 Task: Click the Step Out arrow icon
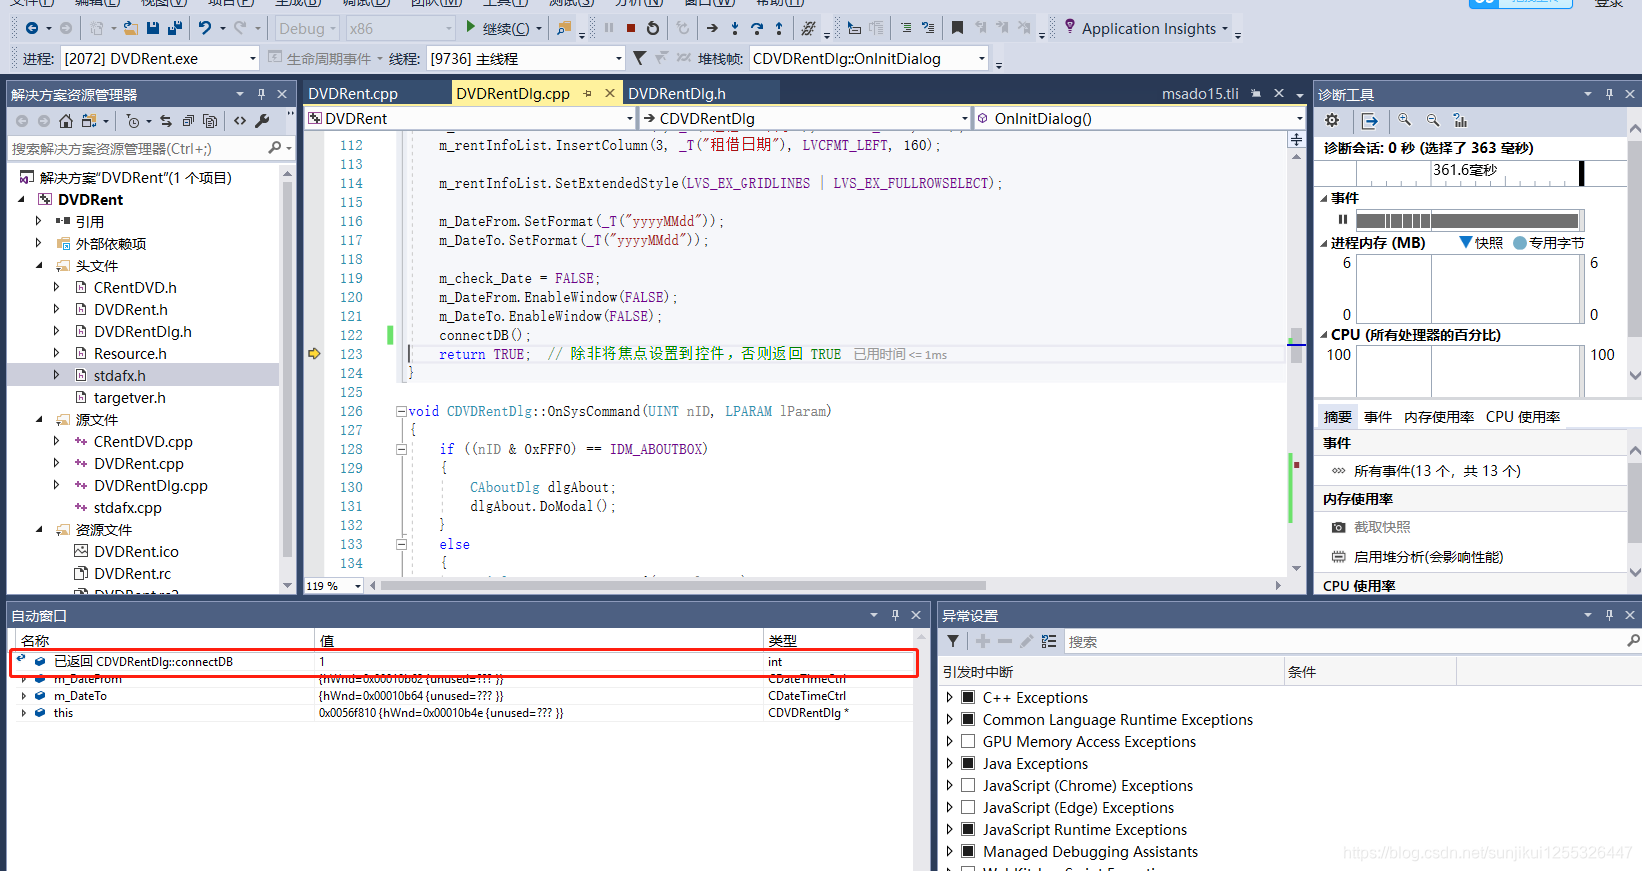(779, 28)
